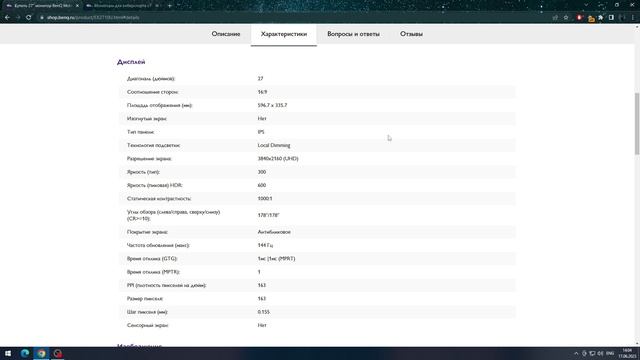This screenshot has width=640, height=360.
Task: Click the 600 peak HDR brightness value
Action: tap(262, 185)
